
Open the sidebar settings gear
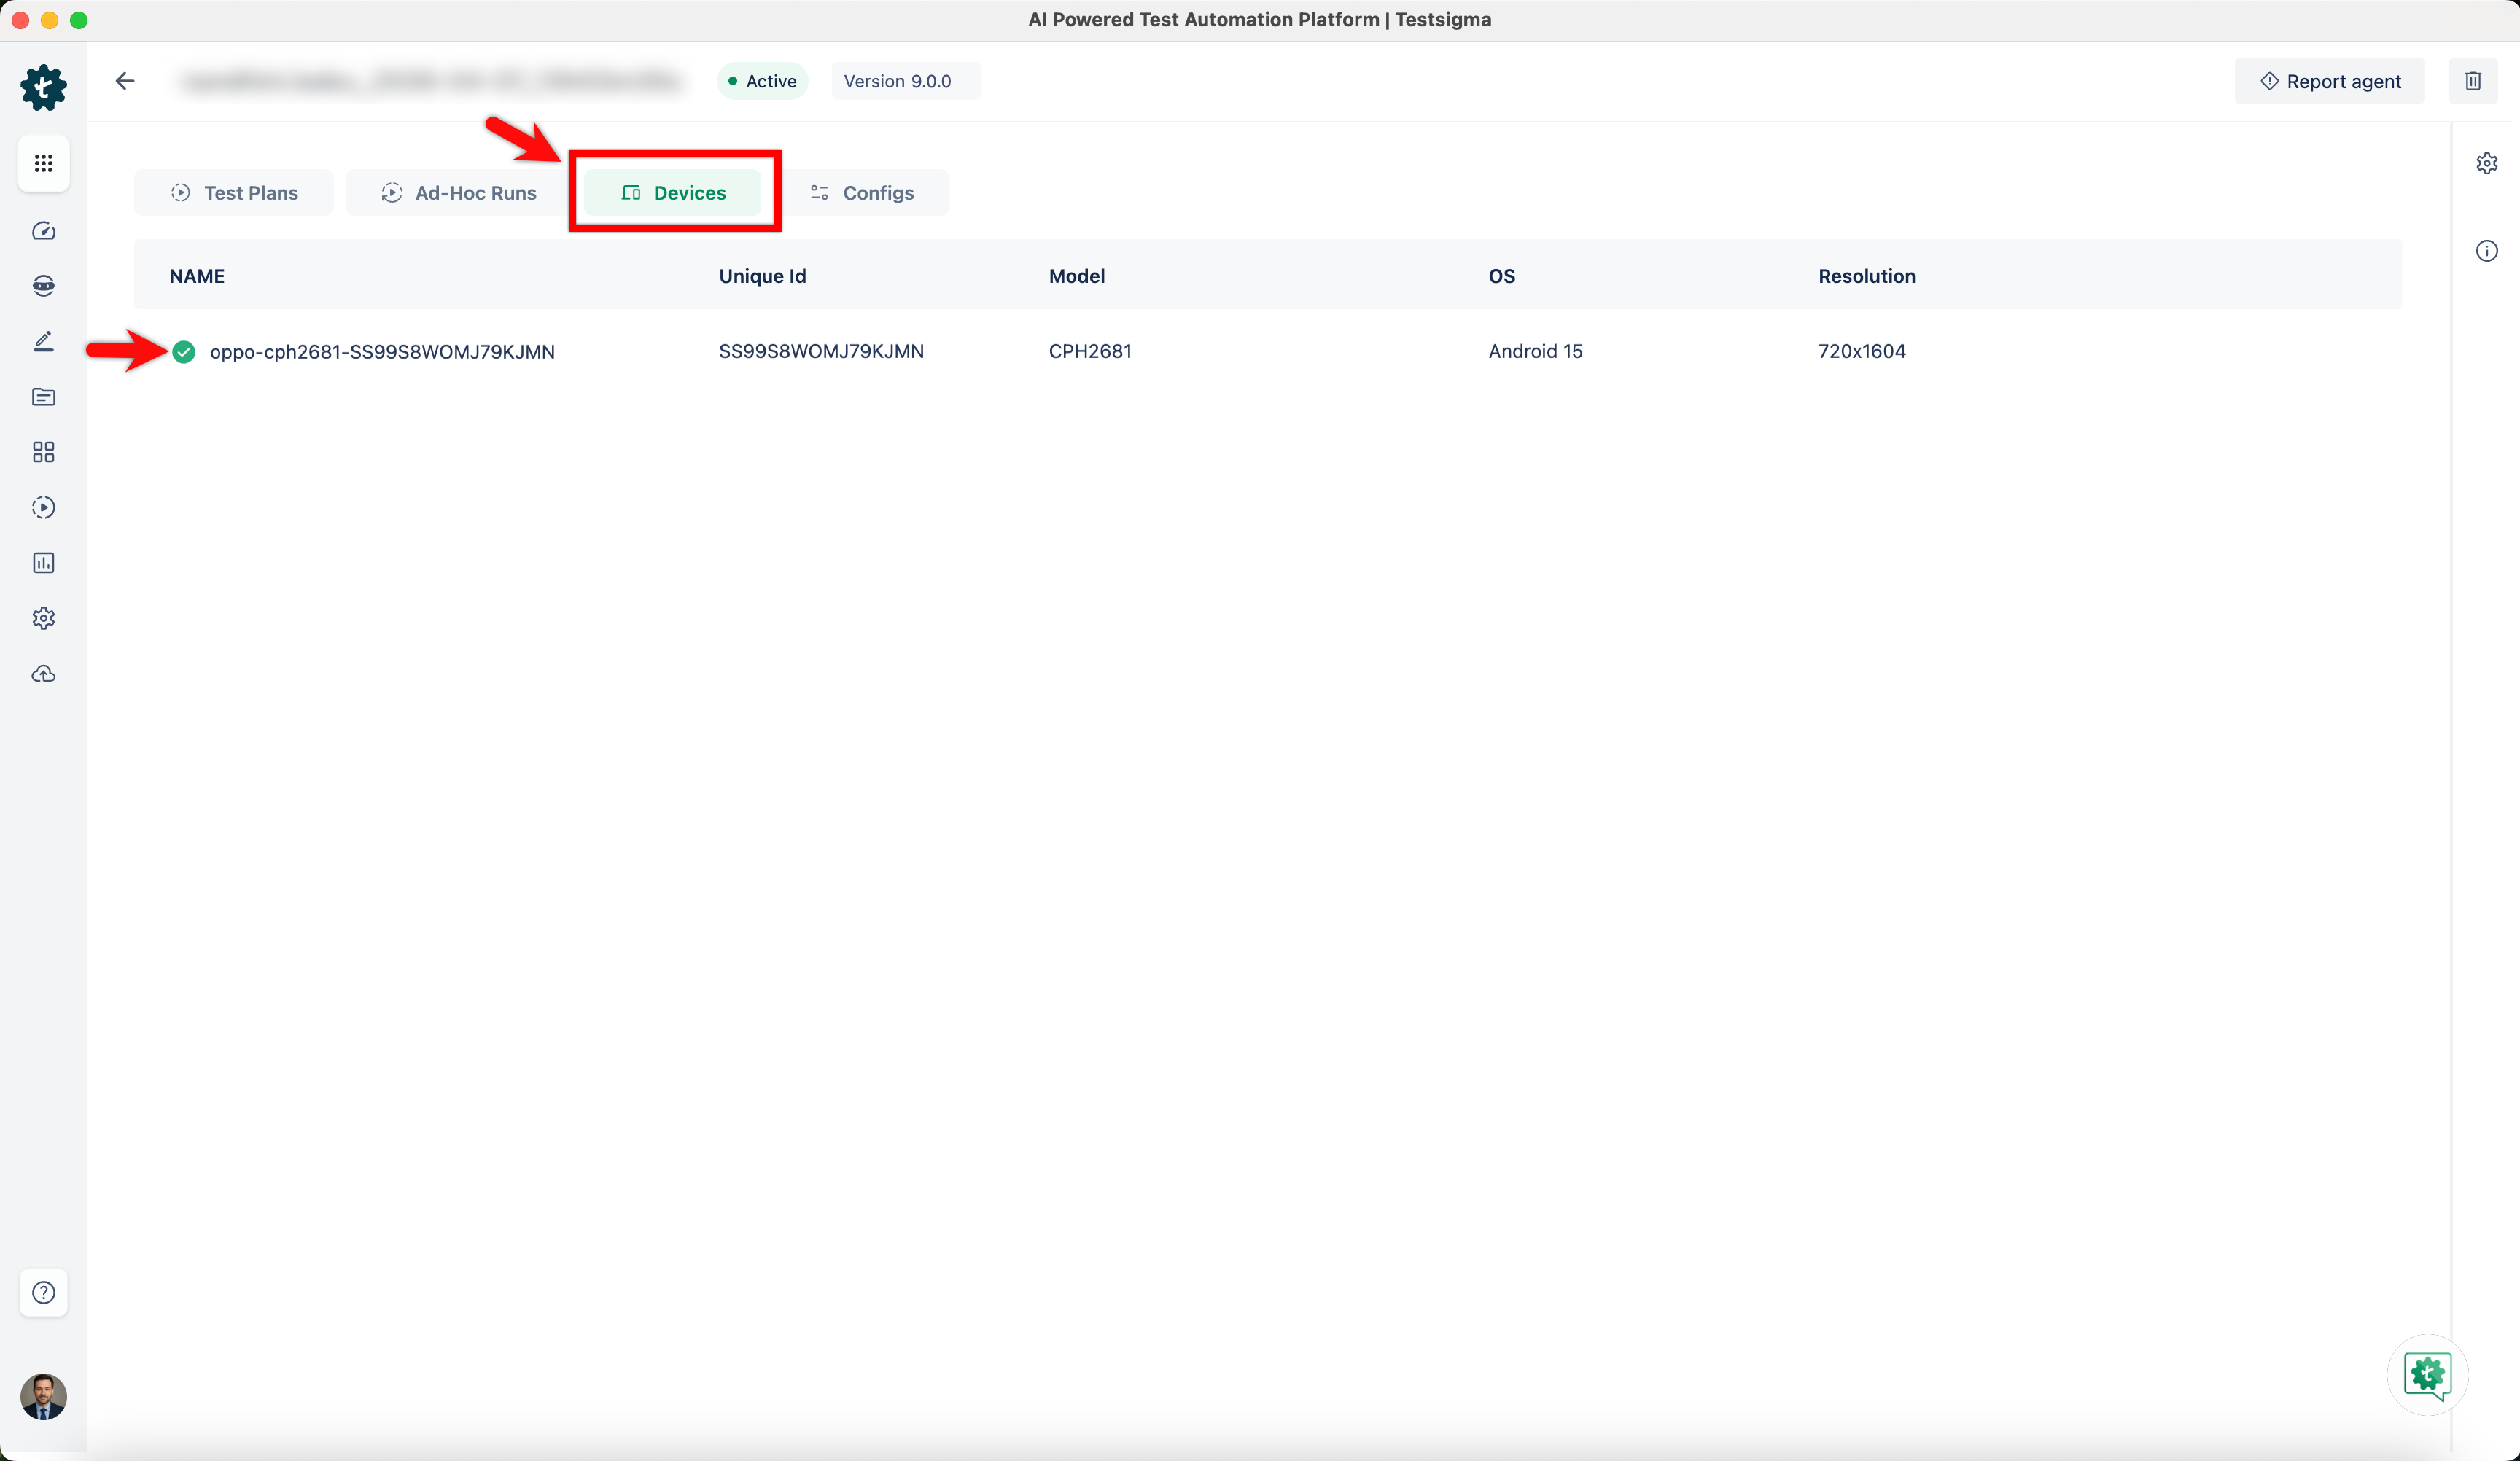click(43, 618)
